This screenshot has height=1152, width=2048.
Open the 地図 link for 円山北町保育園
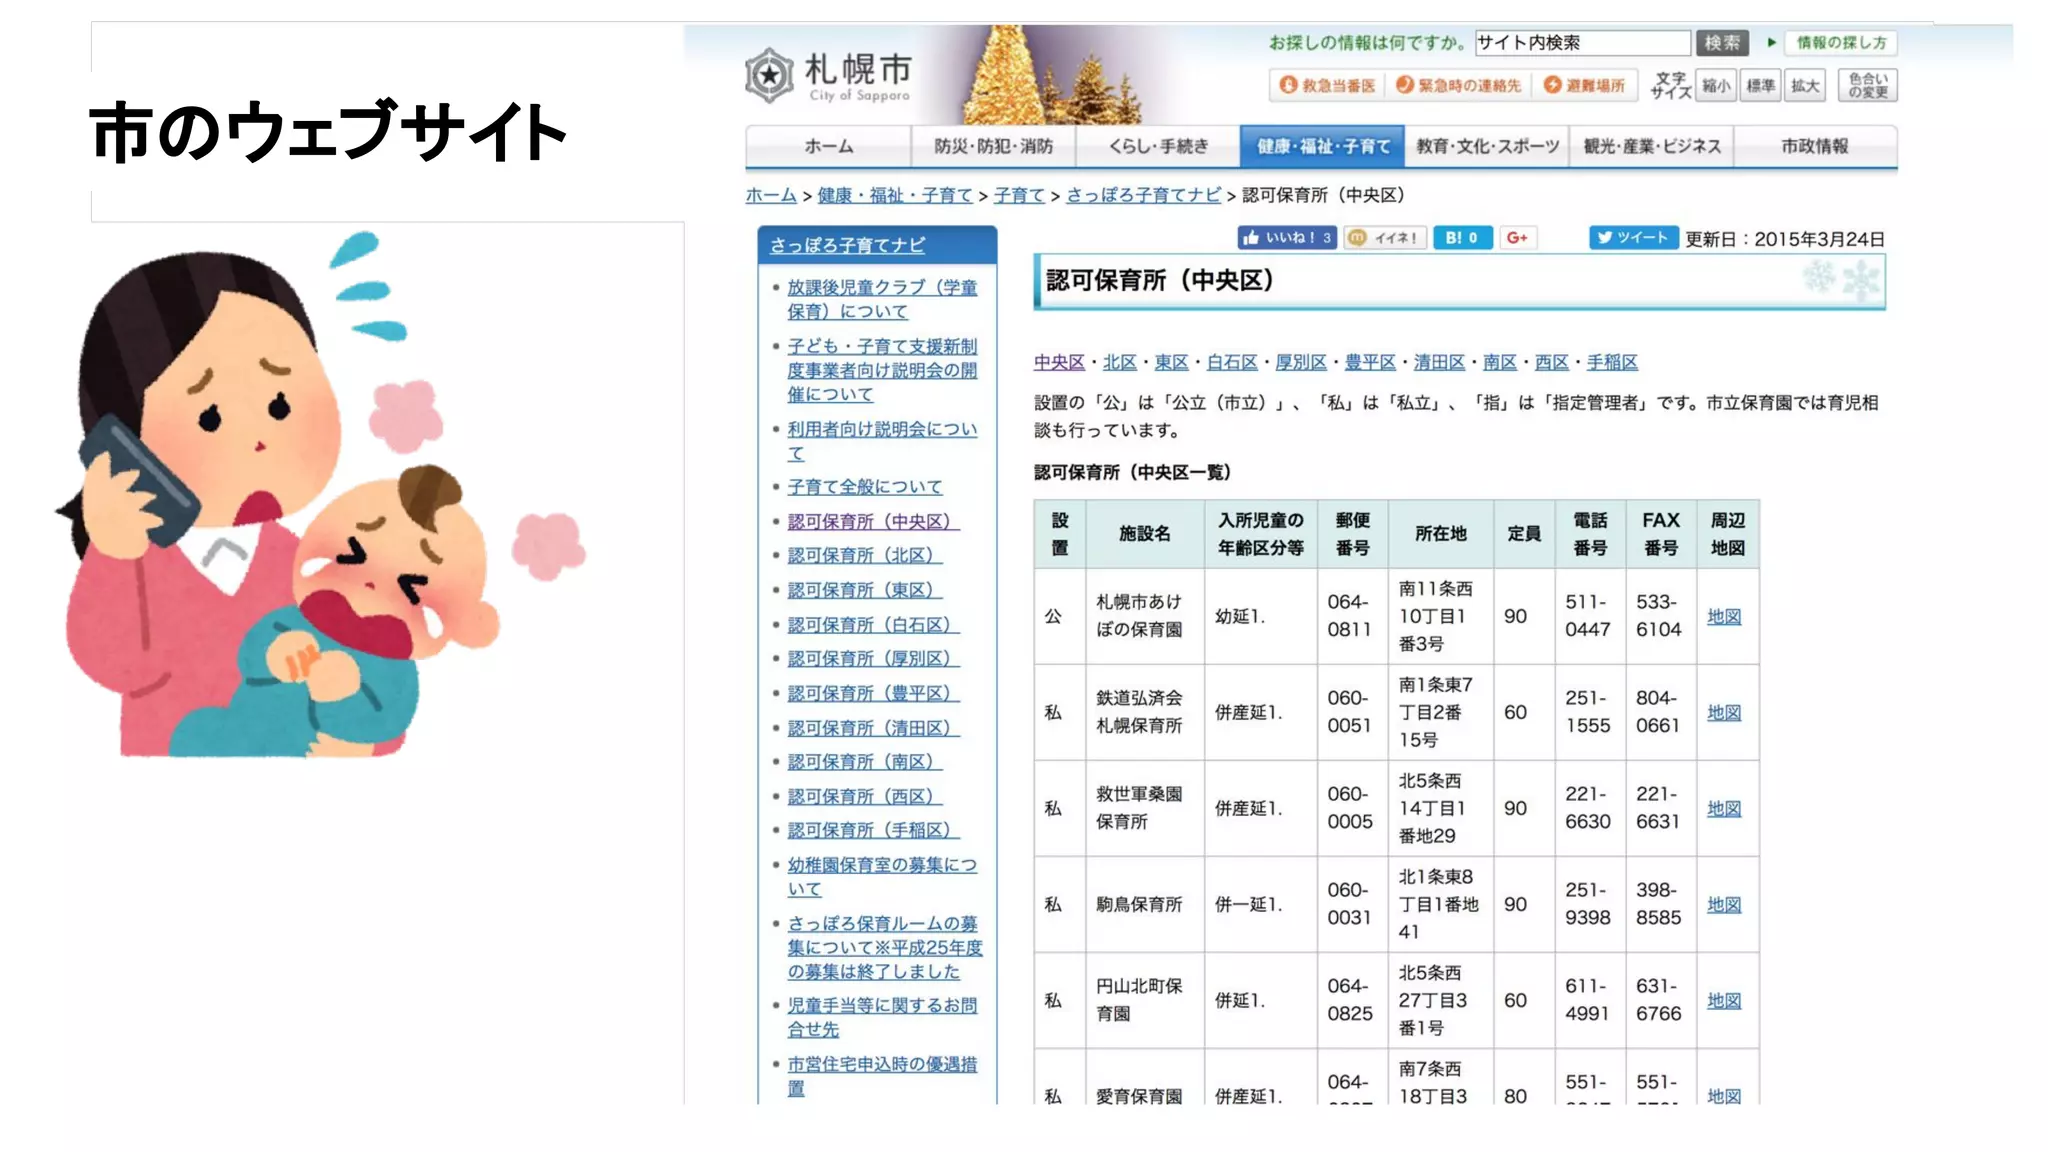pos(1724,1001)
